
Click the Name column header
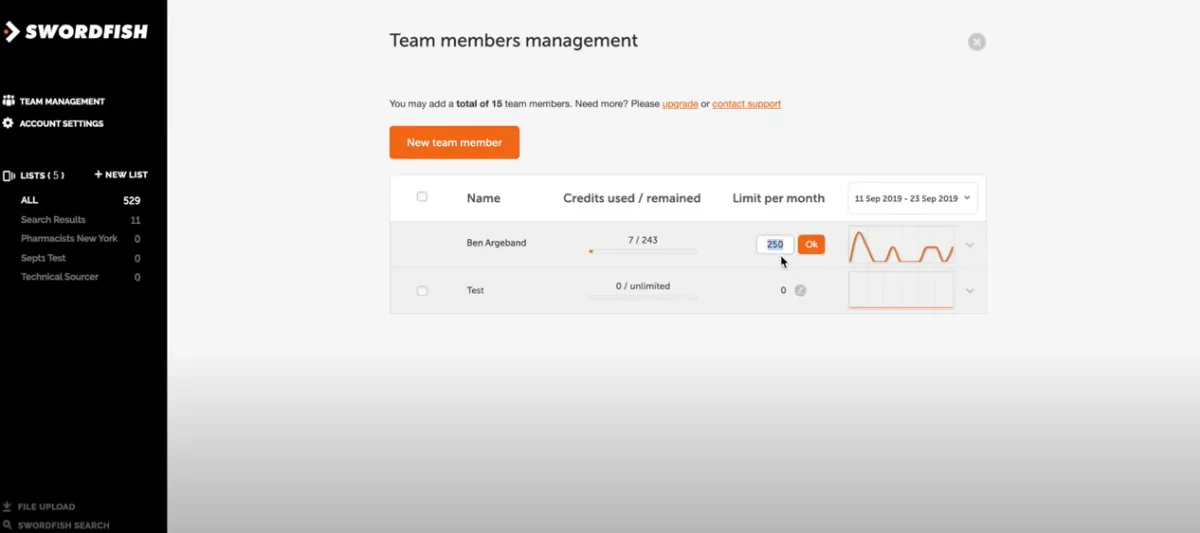tap(483, 198)
